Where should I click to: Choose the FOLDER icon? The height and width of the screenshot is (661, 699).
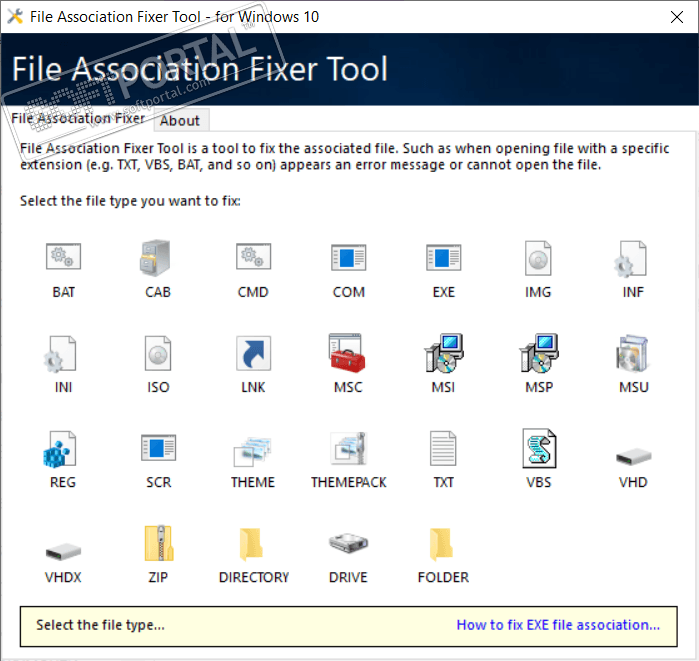(441, 544)
